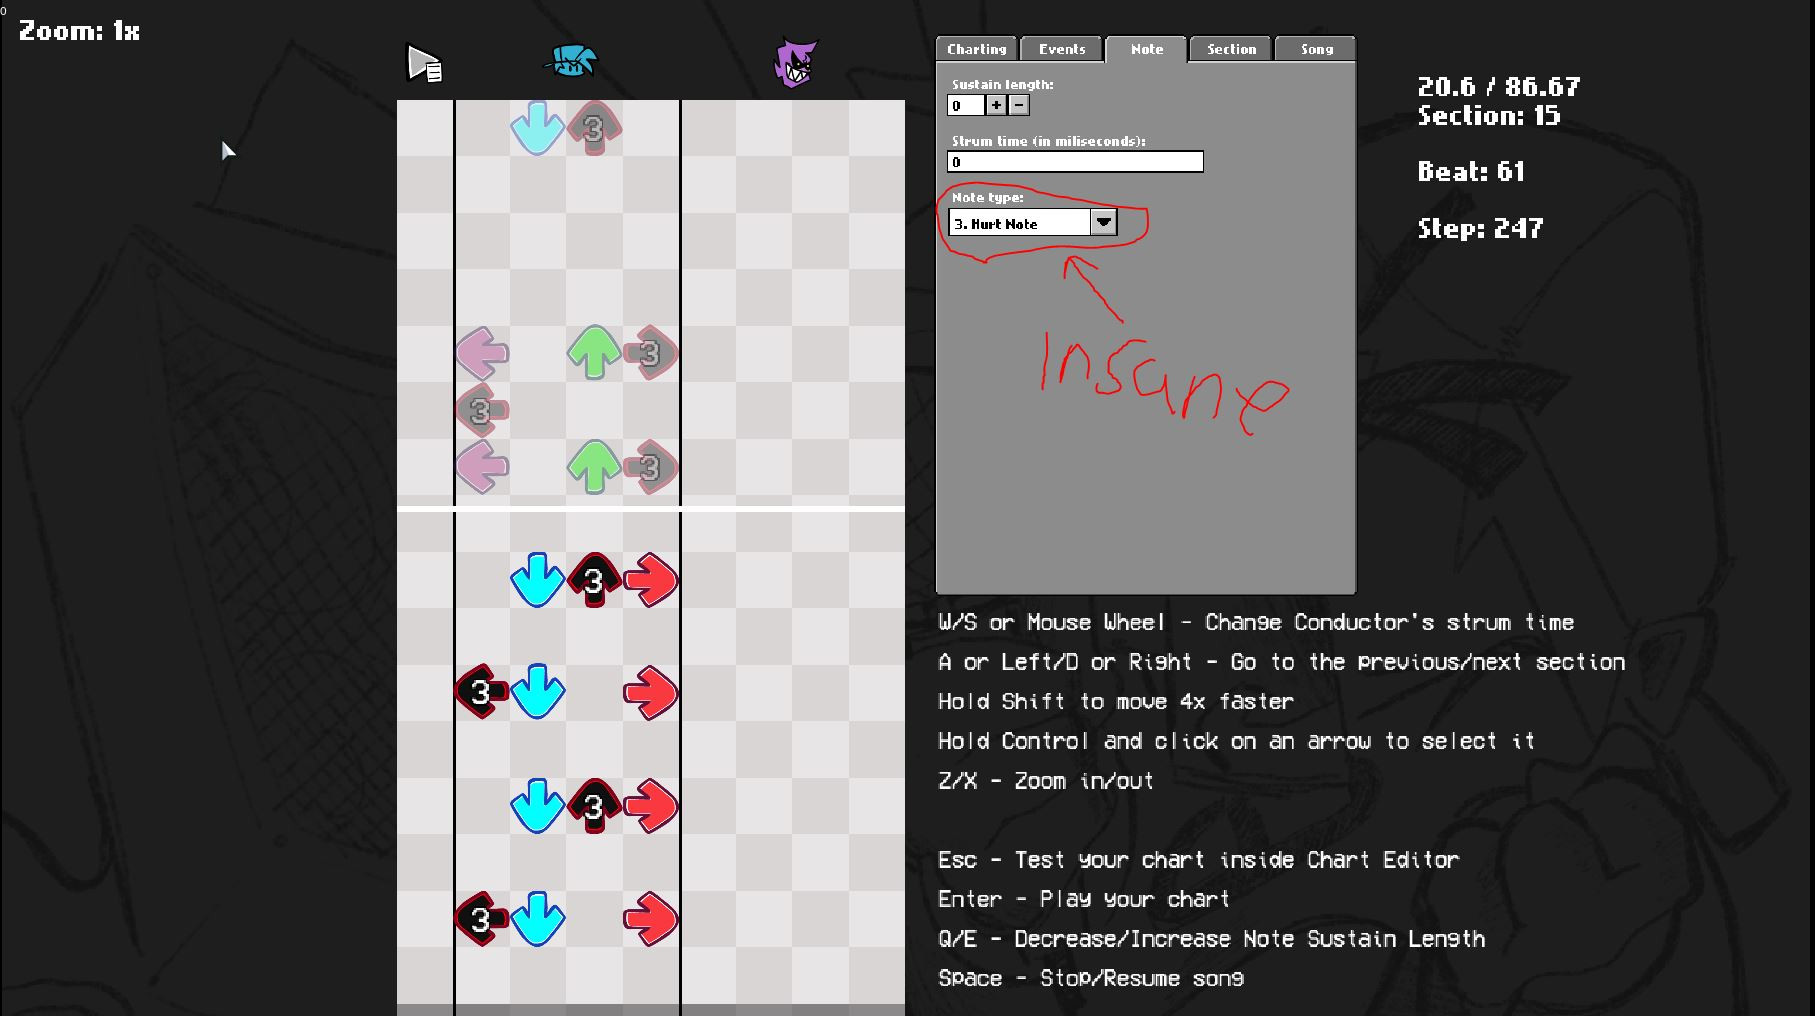This screenshot has height=1016, width=1815.
Task: Click the strum time input field
Action: click(1074, 161)
